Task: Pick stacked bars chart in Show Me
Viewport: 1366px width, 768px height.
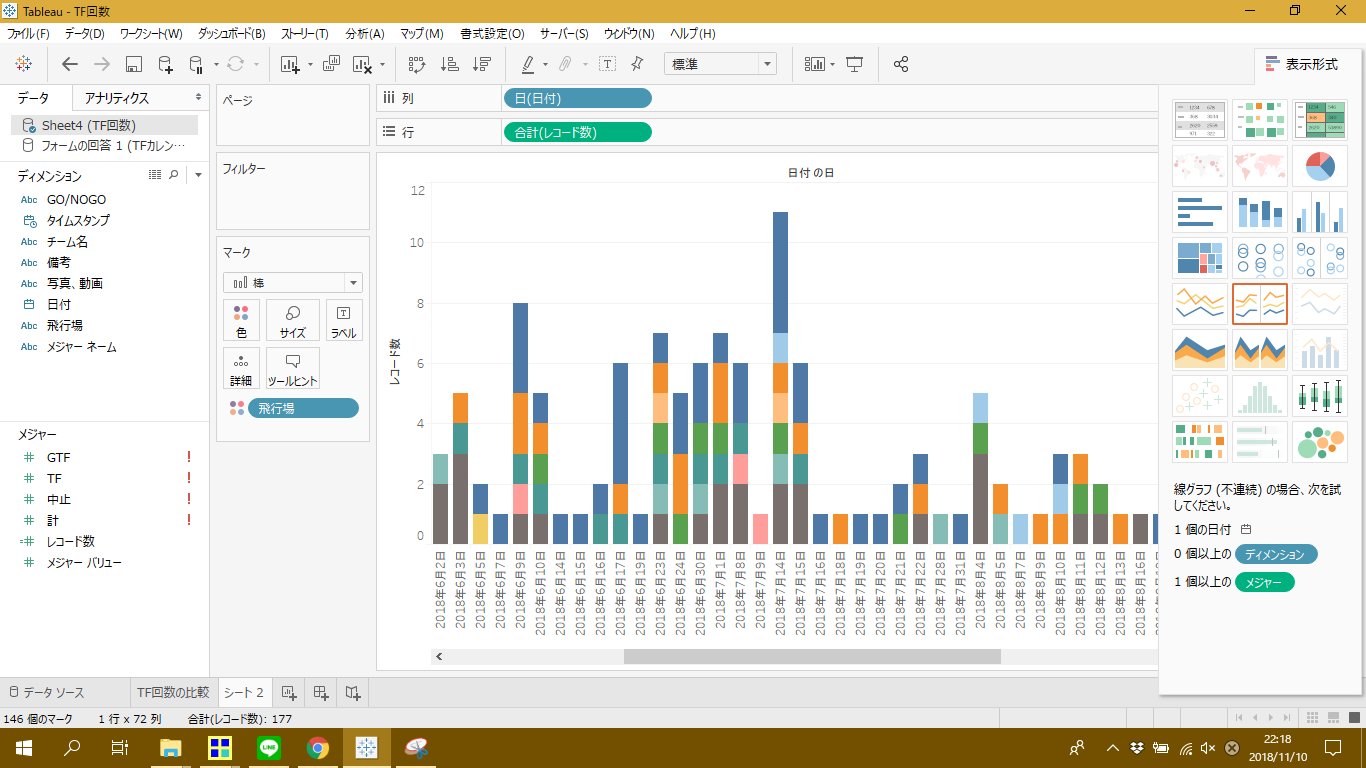Action: point(1259,212)
